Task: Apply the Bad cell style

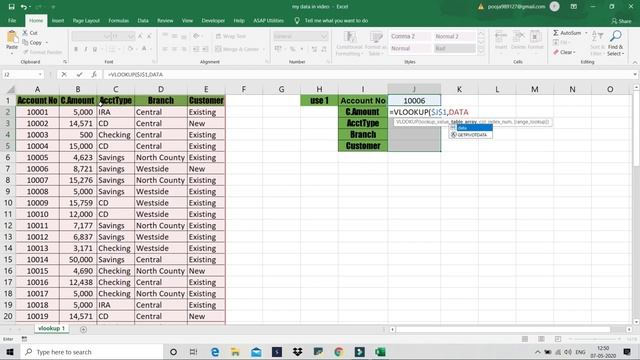Action: tap(454, 48)
